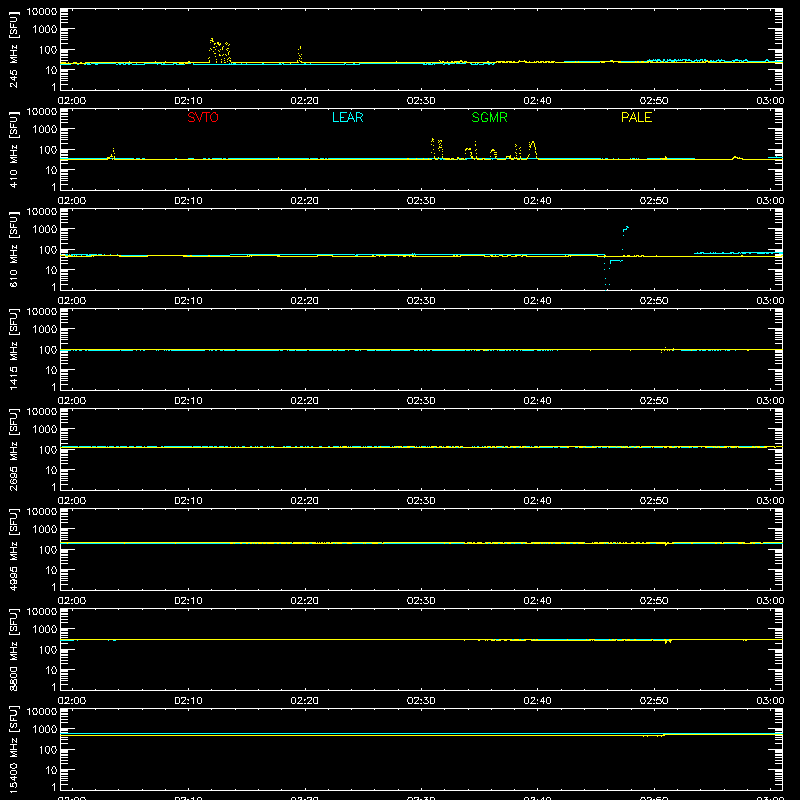Click the 02:40 tick under the 410 MHz plot

[537, 201]
